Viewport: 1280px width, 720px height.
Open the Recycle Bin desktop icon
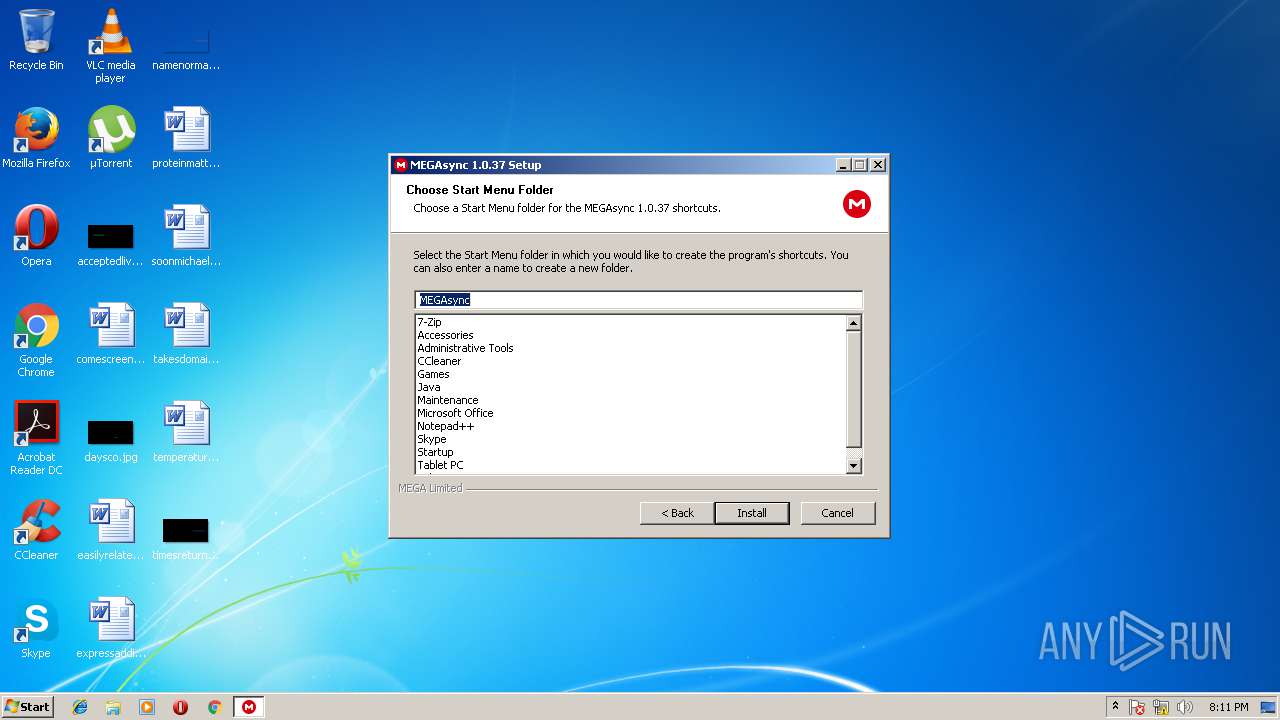coord(36,40)
